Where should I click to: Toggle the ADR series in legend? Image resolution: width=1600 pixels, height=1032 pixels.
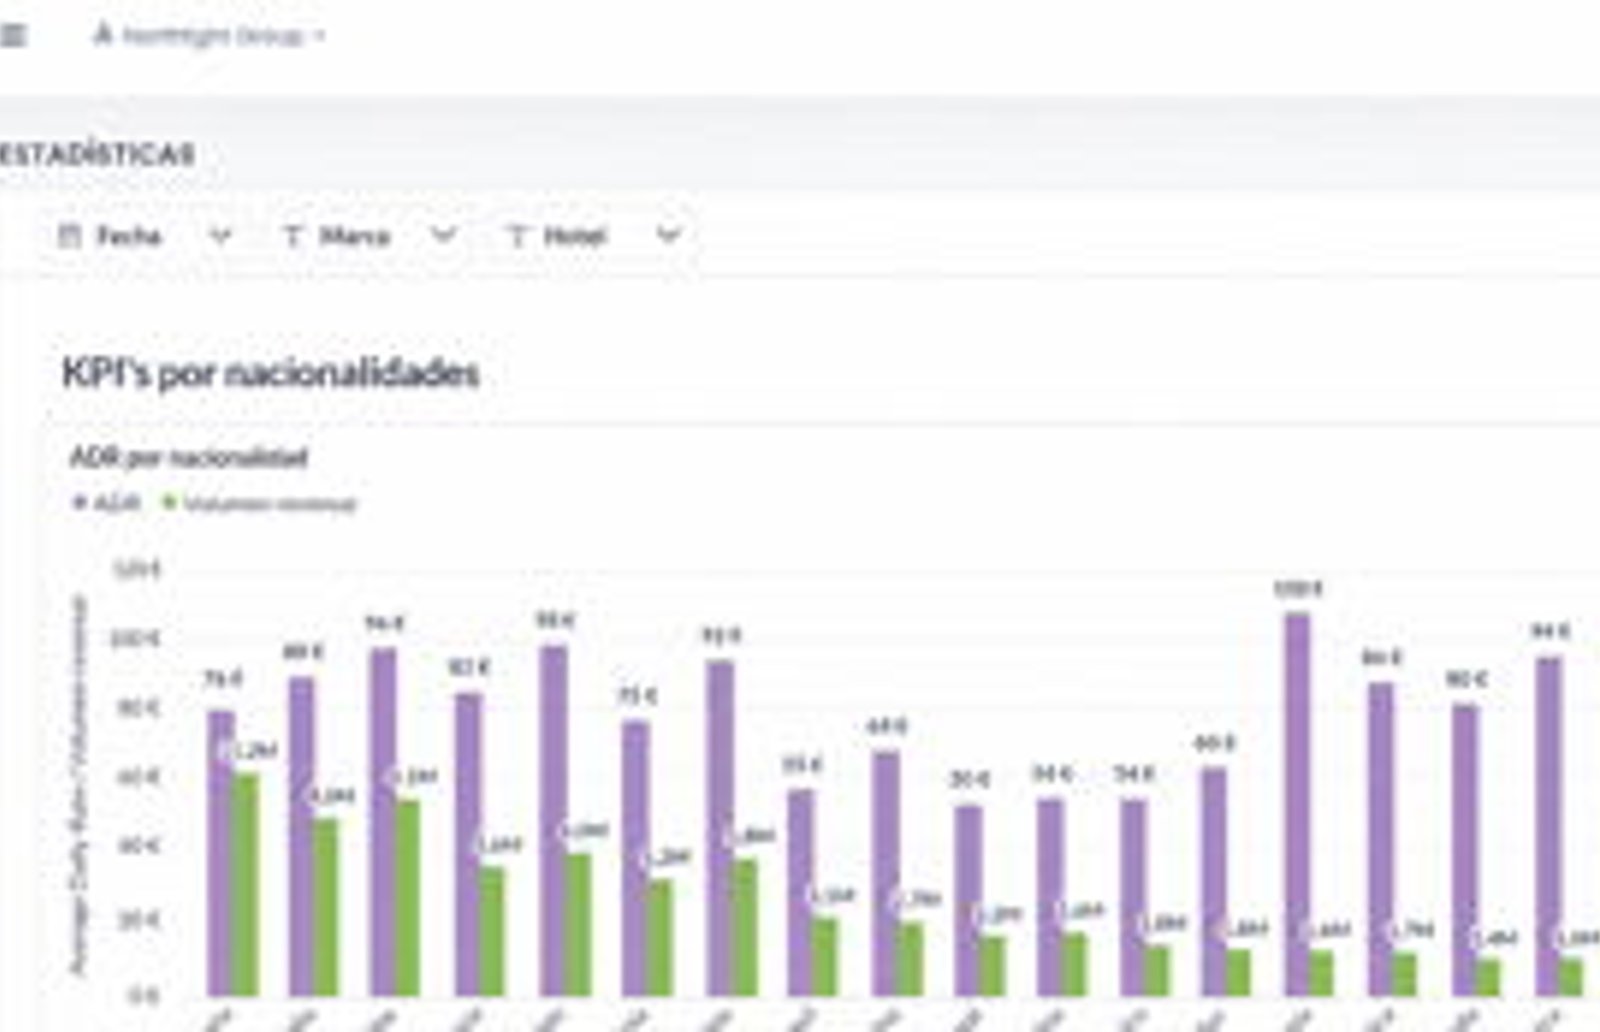pos(107,503)
